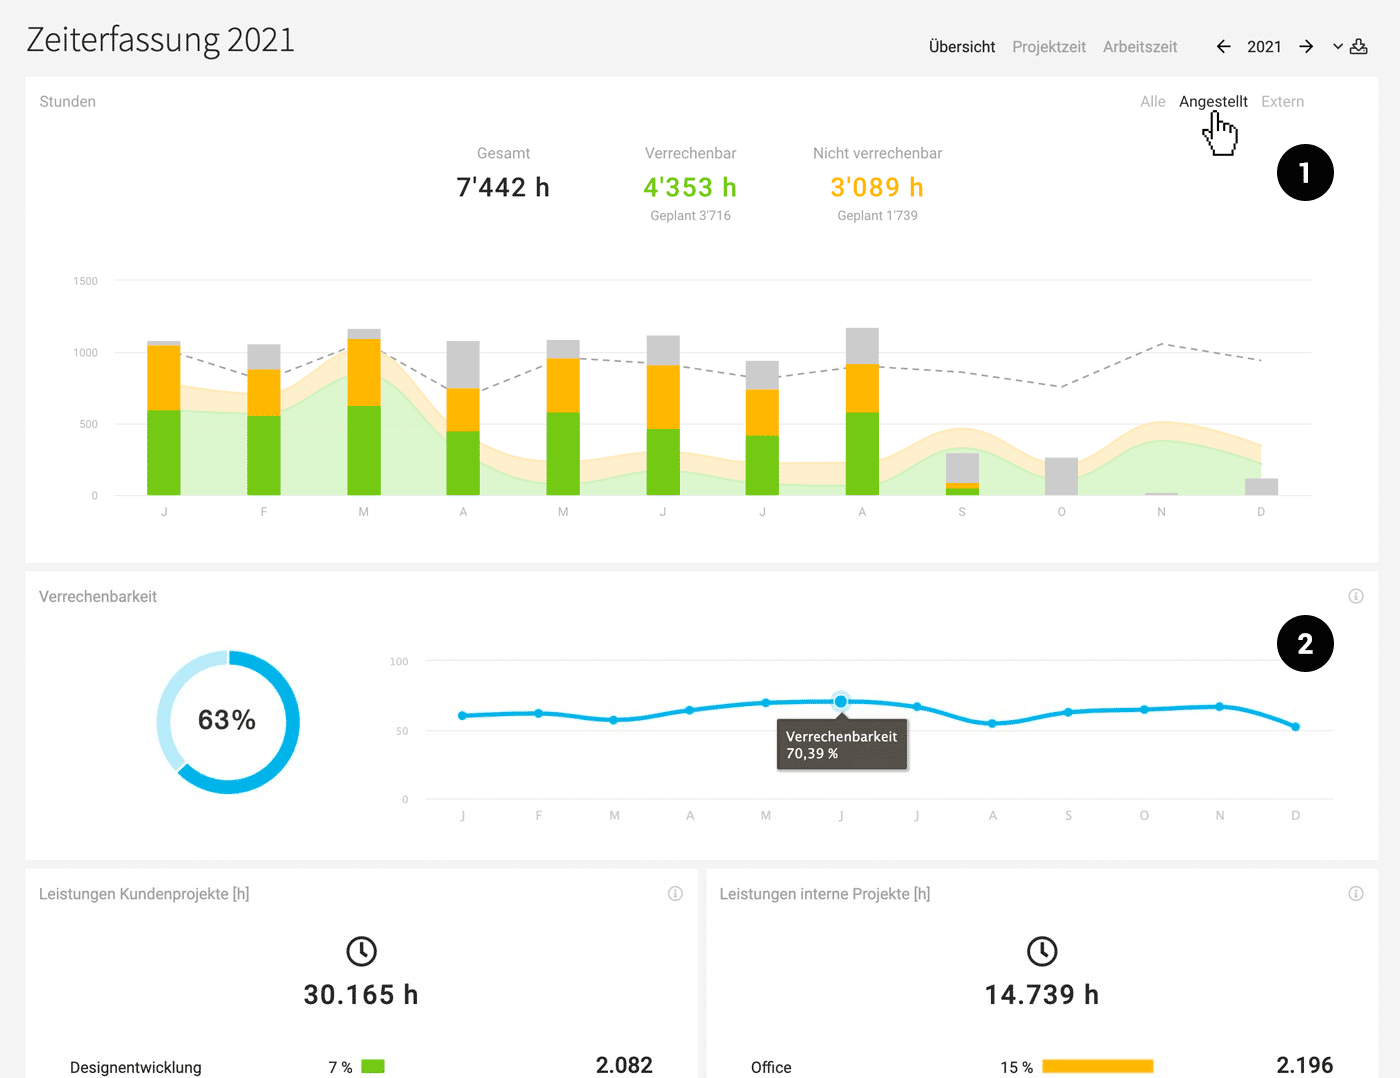Switch to the Projektzeit tab
Image resolution: width=1400 pixels, height=1078 pixels.
(x=1049, y=47)
